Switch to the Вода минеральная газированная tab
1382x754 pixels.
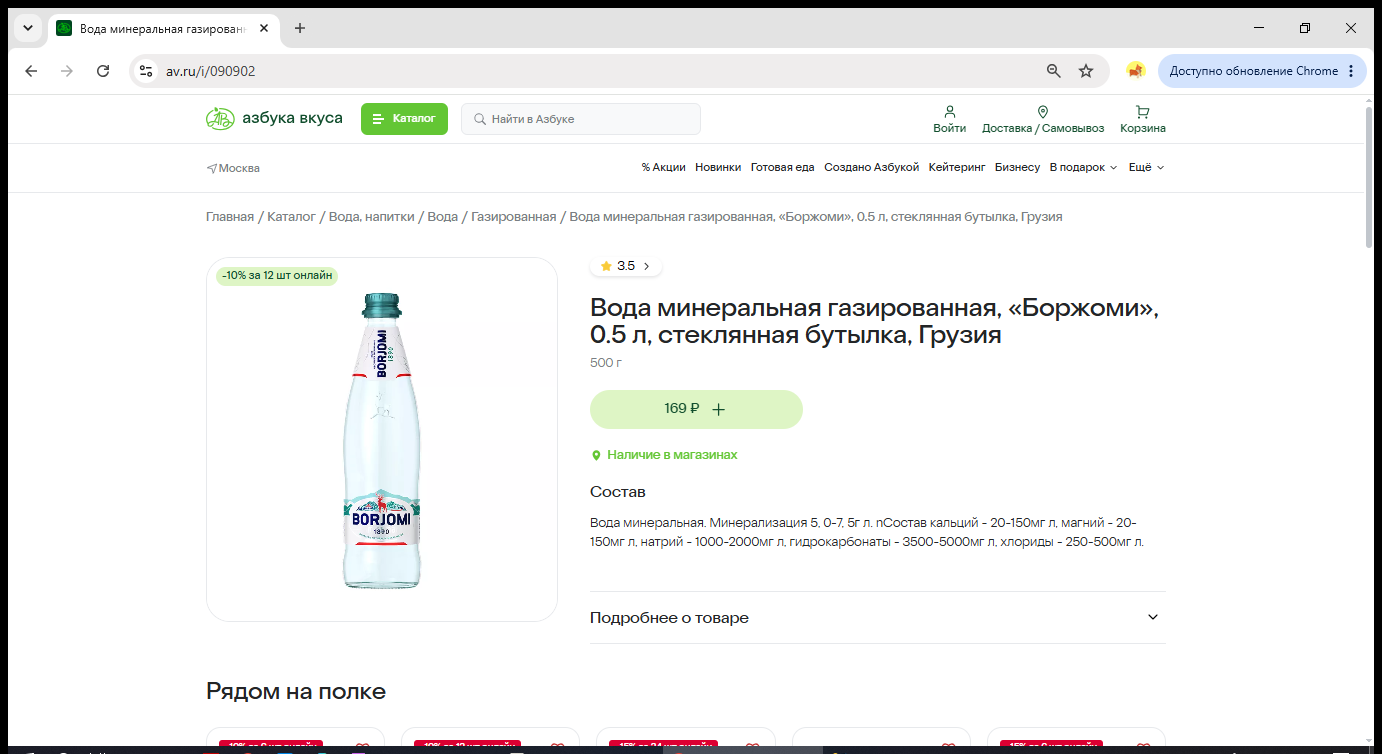(163, 28)
